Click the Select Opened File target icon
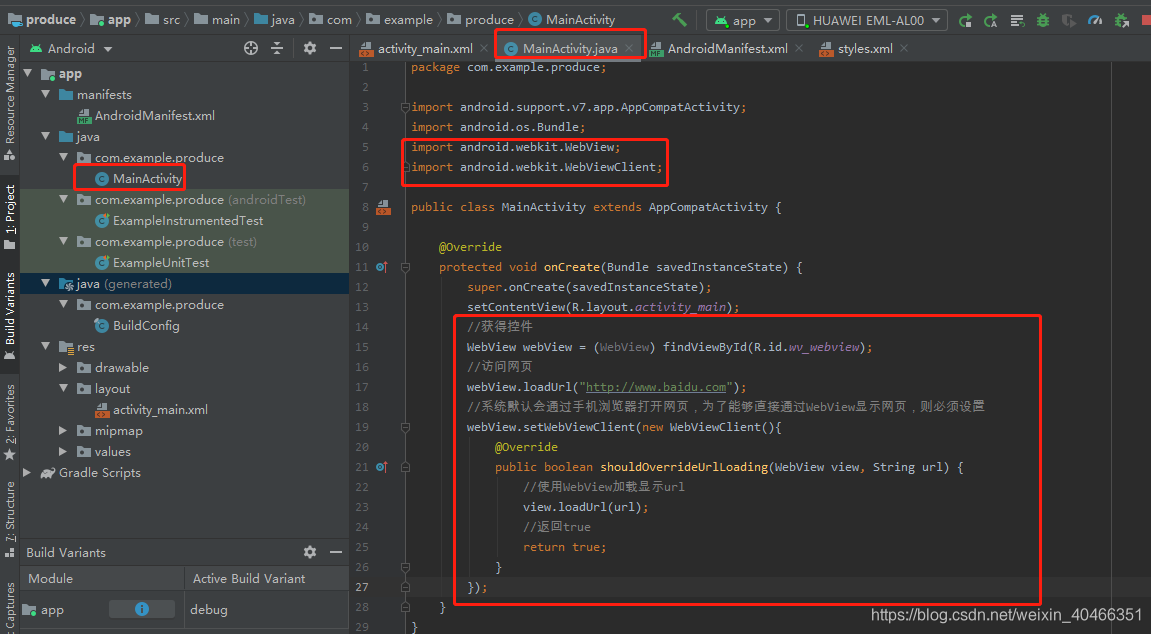 tap(251, 48)
